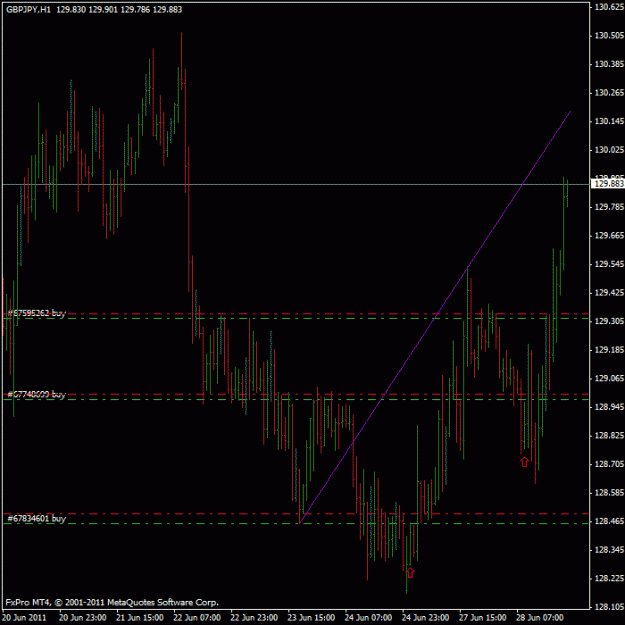Viewport: 625px width, 625px height.
Task: Select the #67595262 buy order label
Action: [36, 313]
